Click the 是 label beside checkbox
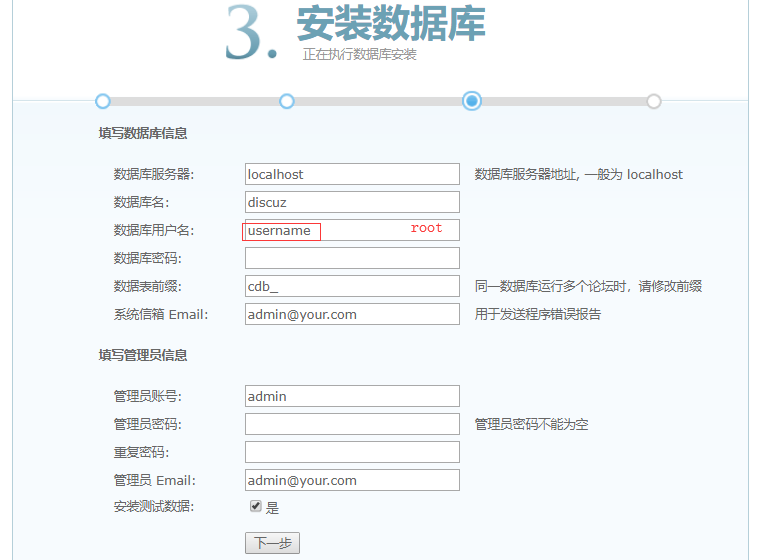Image resolution: width=765 pixels, height=560 pixels. [x=272, y=508]
